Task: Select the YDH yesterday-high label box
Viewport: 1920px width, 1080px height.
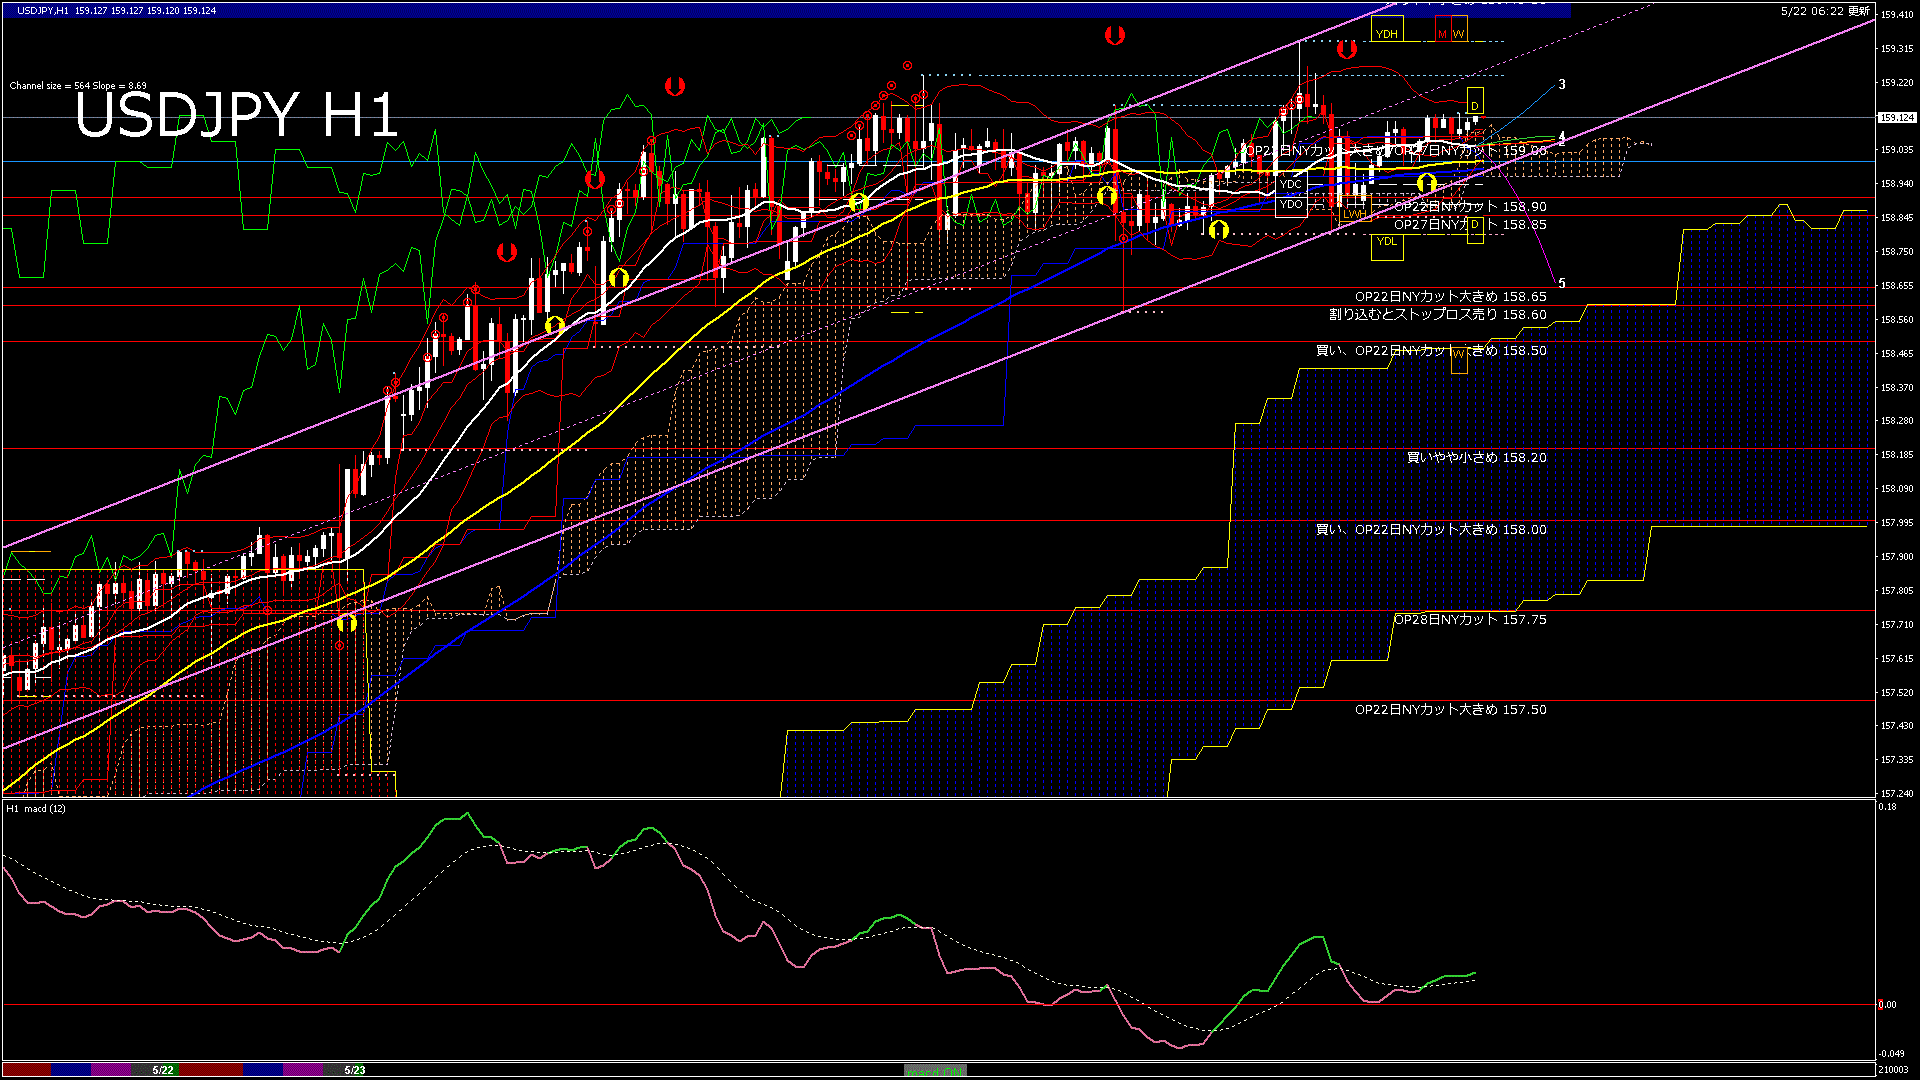Action: (x=1387, y=28)
